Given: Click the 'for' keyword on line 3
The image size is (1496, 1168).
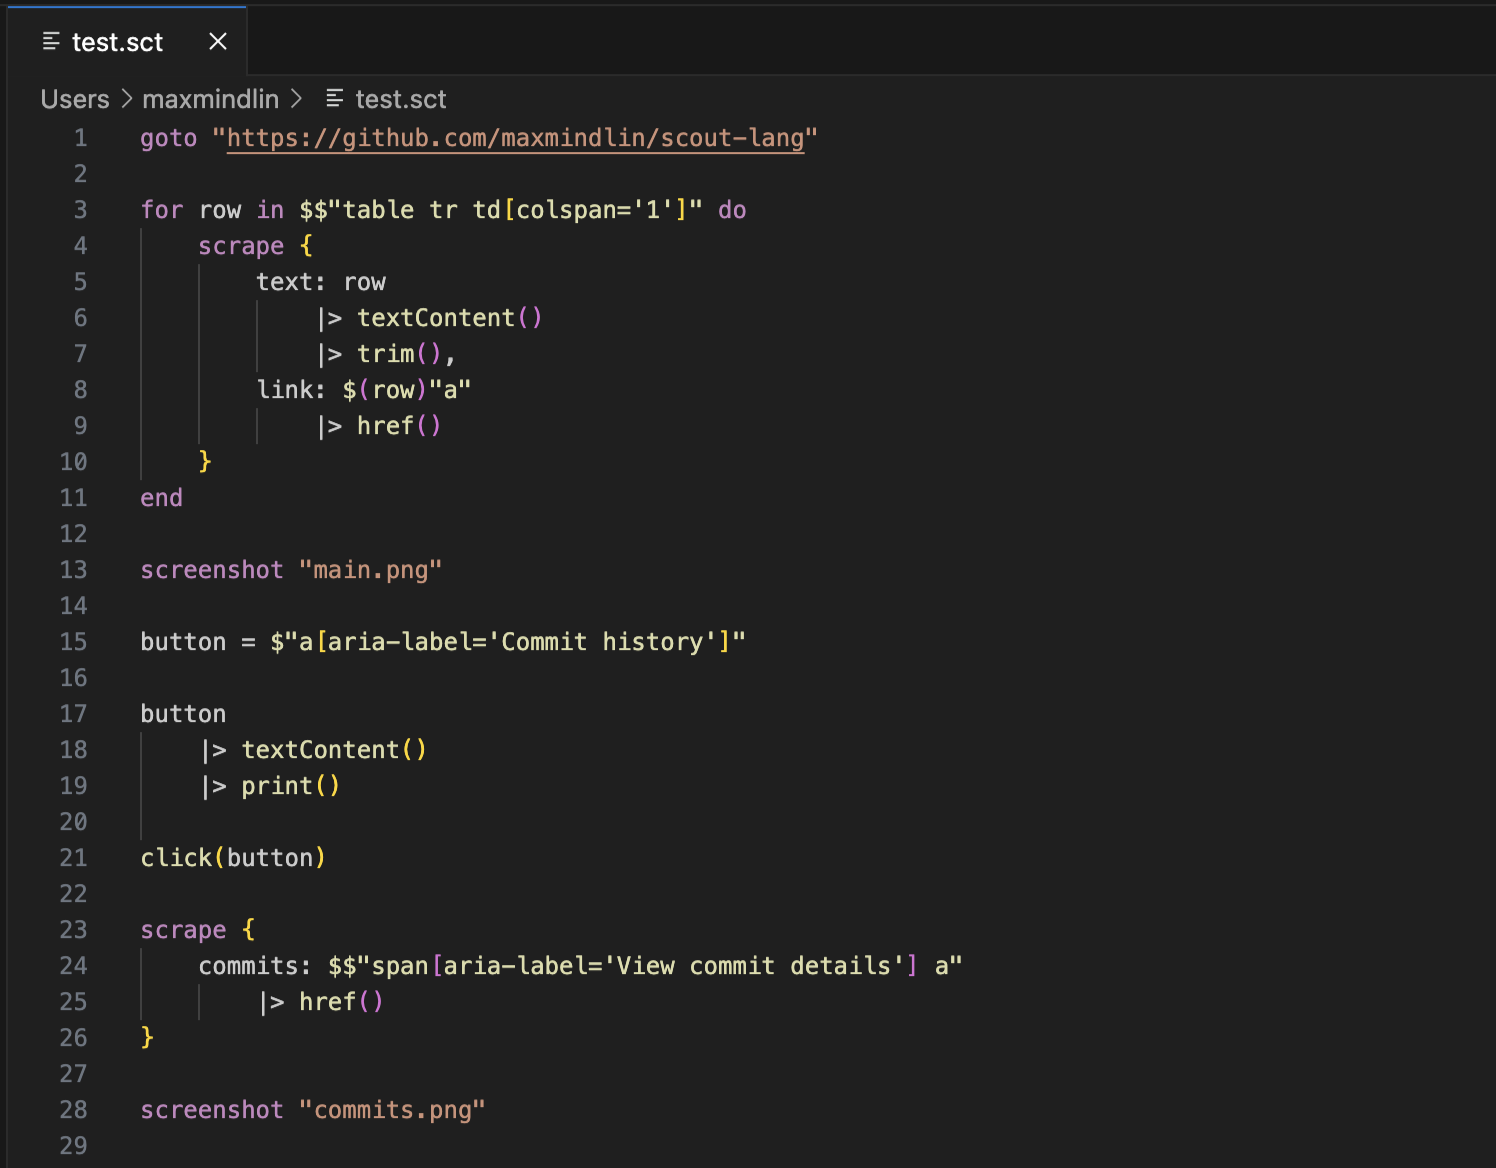Looking at the screenshot, I should point(161,210).
